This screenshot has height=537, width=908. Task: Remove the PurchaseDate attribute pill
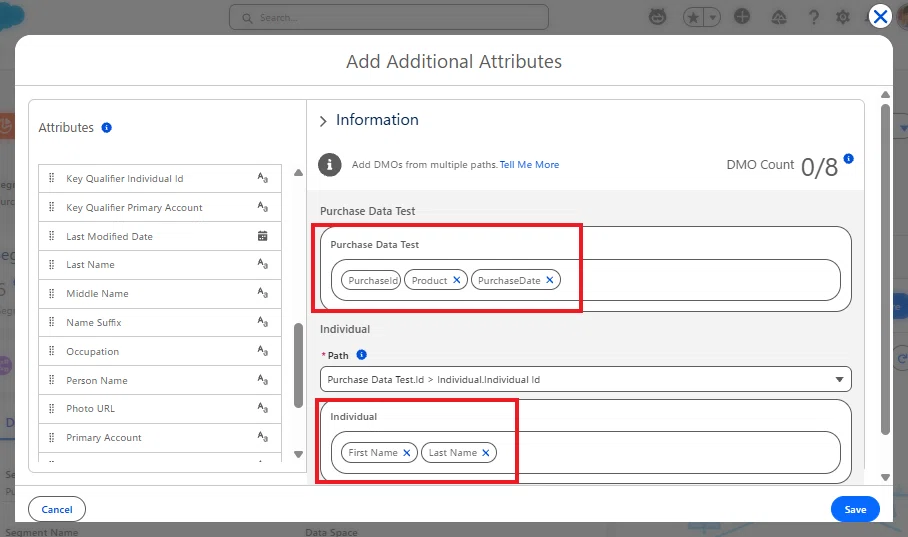(x=550, y=280)
